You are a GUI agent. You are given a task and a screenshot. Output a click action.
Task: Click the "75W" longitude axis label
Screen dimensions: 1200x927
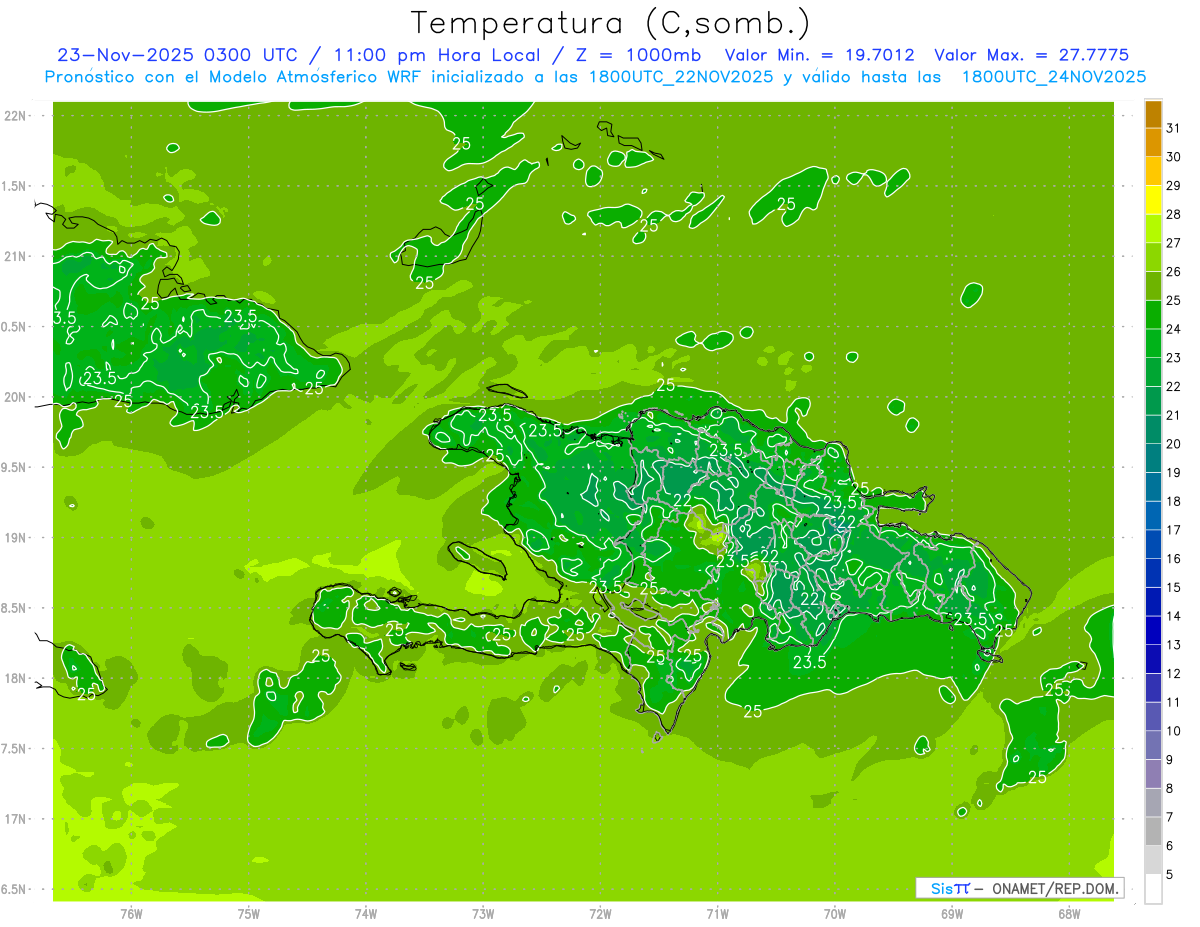pos(248,913)
